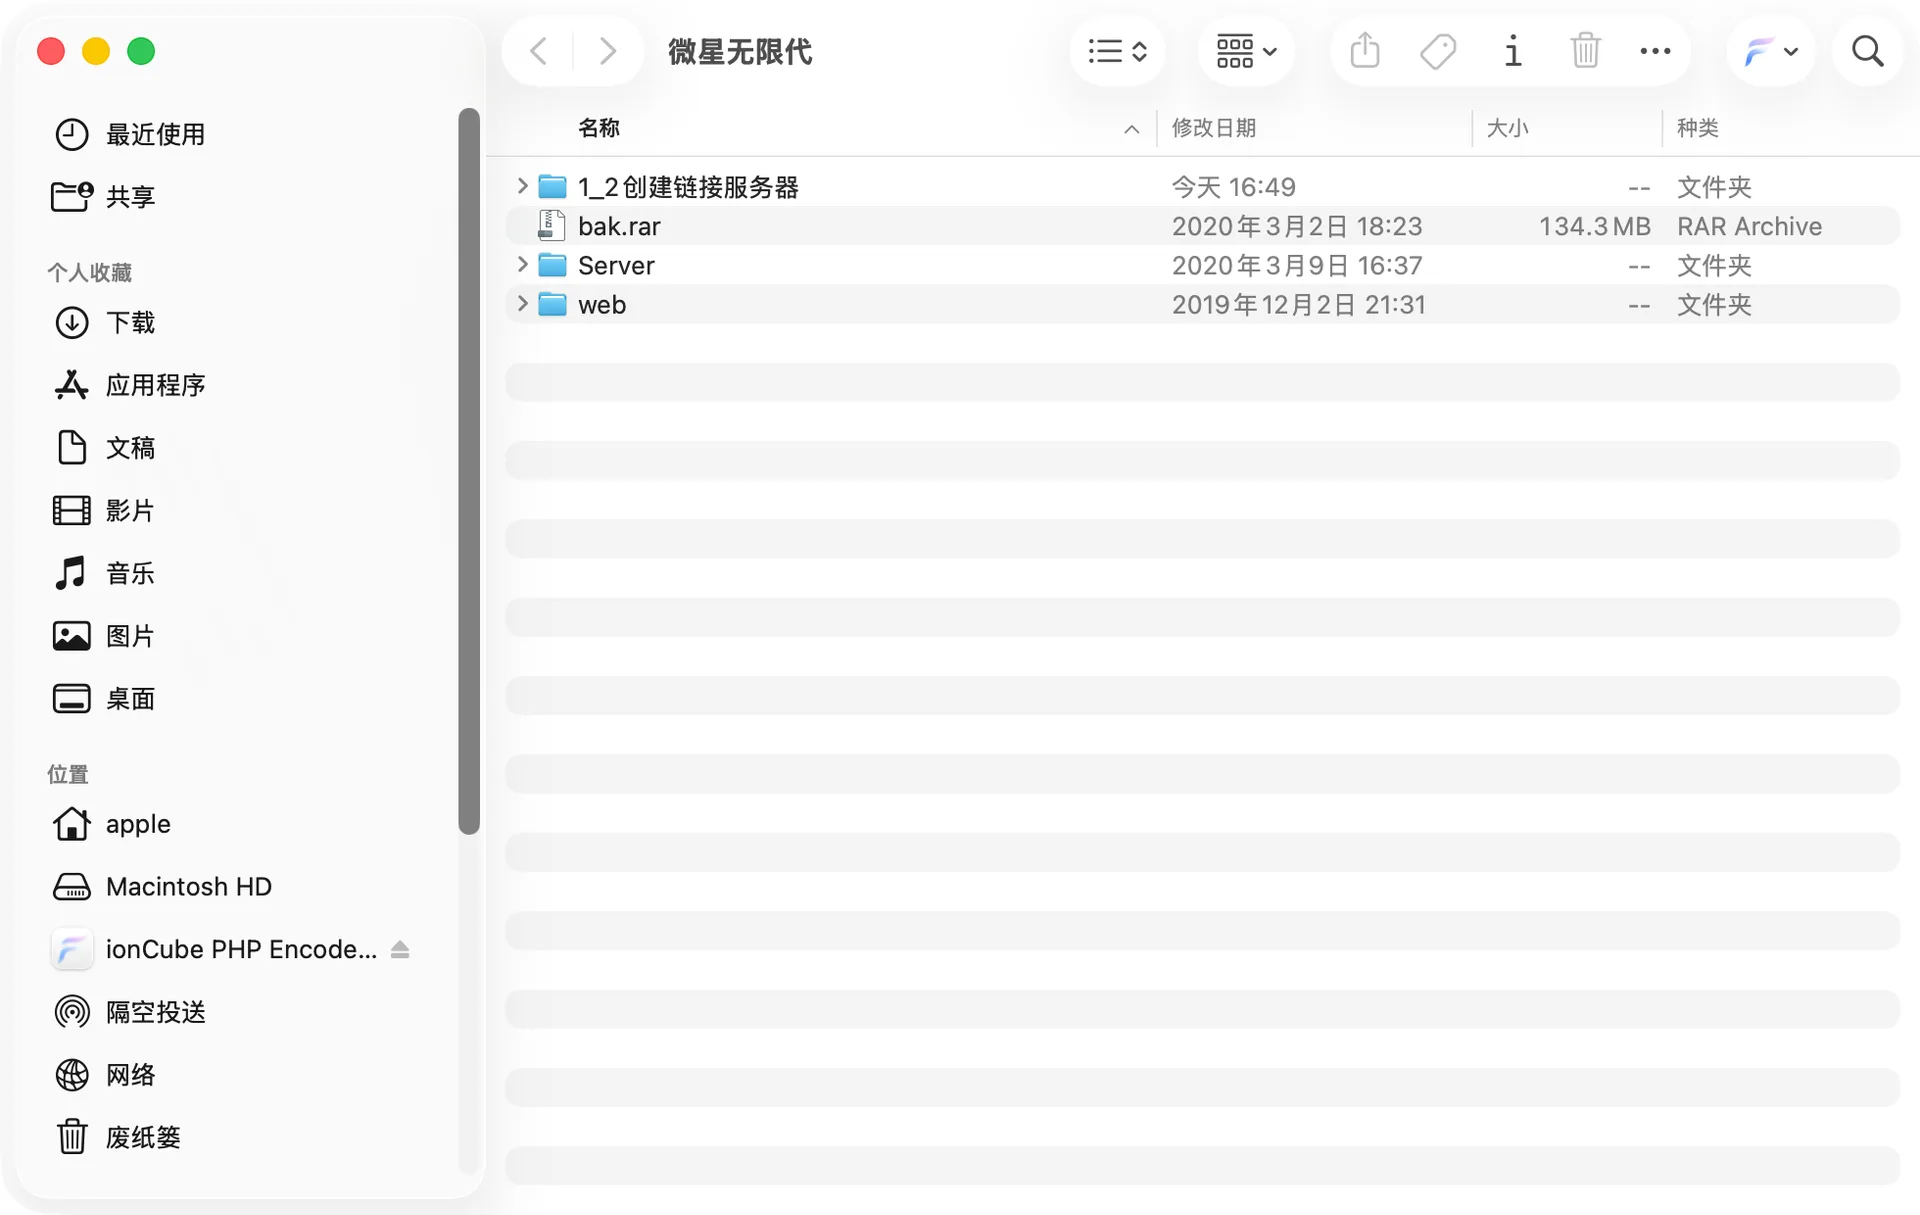Open the list view switcher
Screen dimensions: 1920x1215
1117,51
